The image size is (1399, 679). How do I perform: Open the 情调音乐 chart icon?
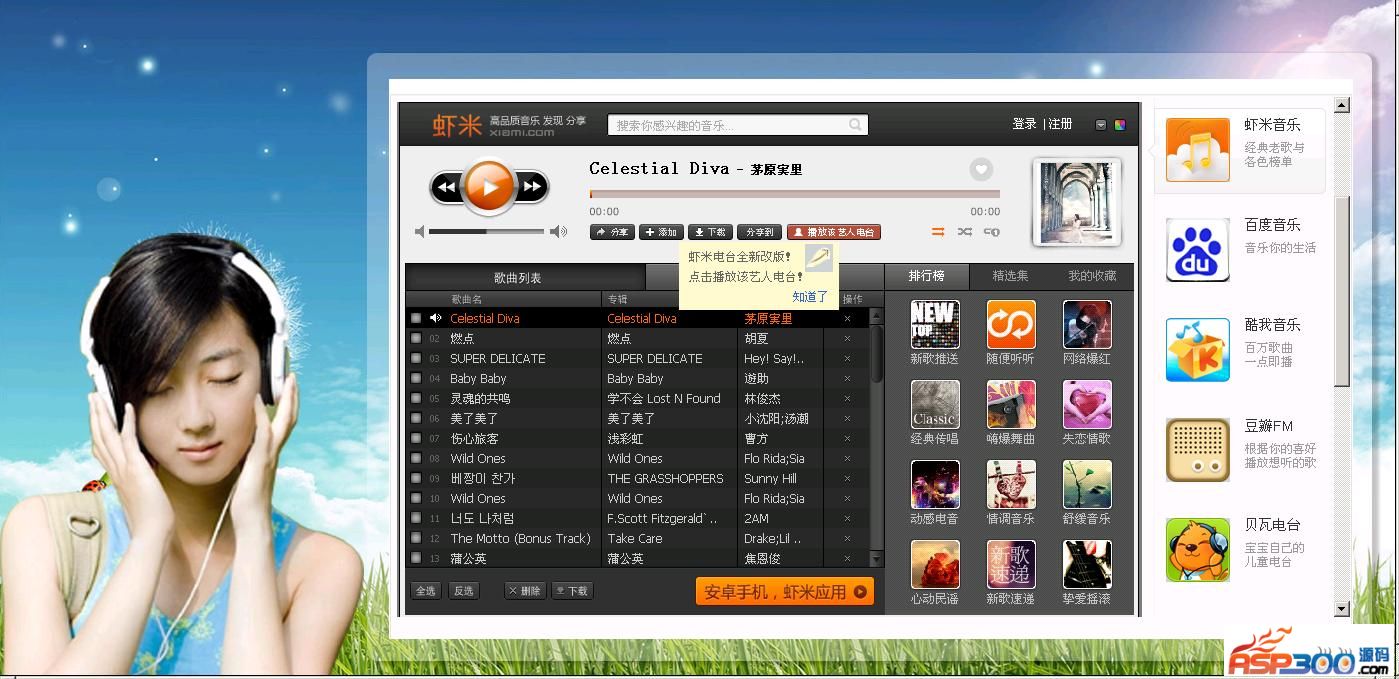1011,484
